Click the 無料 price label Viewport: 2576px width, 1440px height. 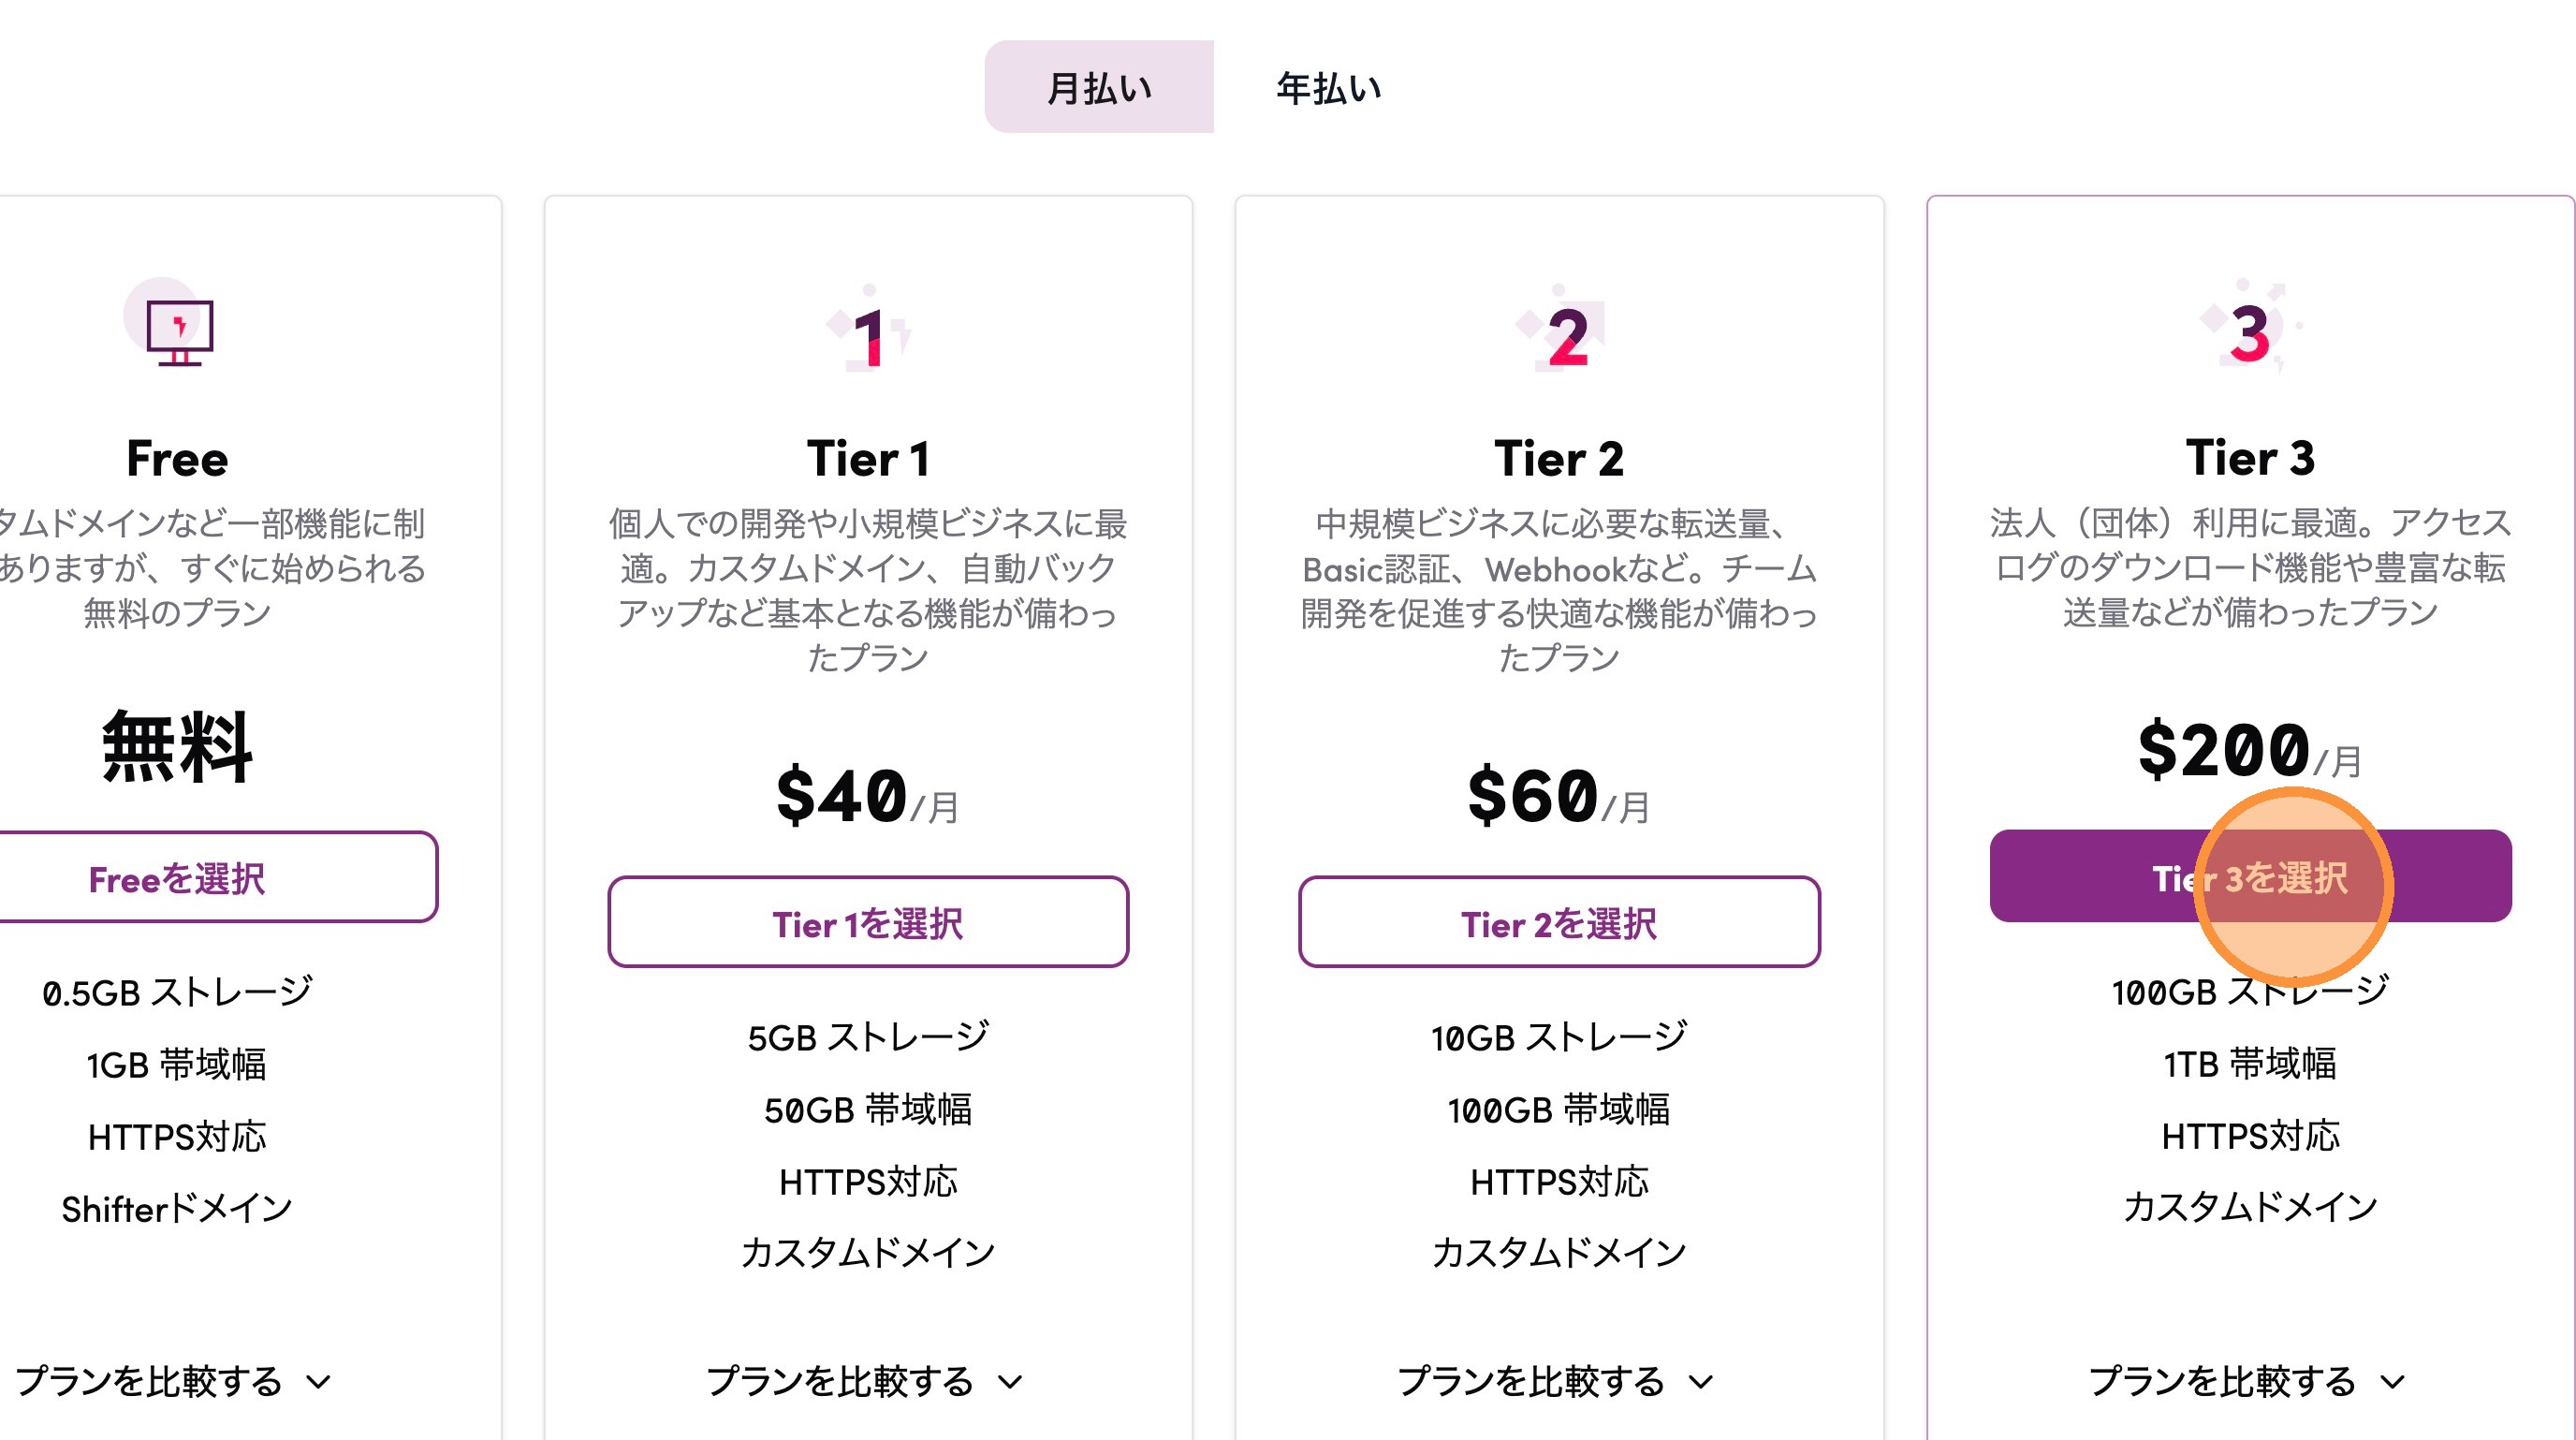point(177,746)
